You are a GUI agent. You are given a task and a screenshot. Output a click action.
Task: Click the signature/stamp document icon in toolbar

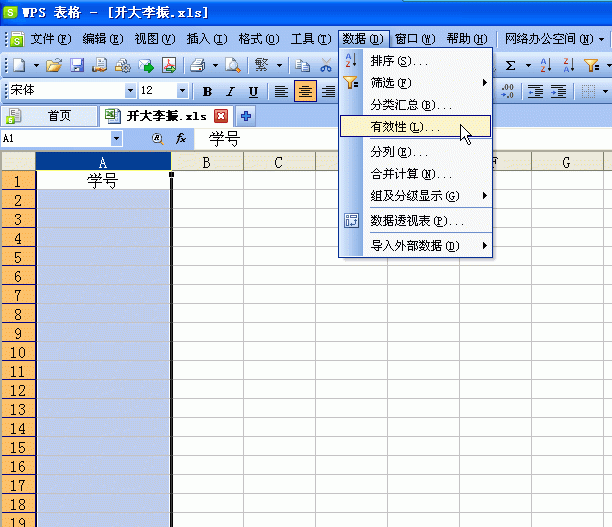[100, 66]
